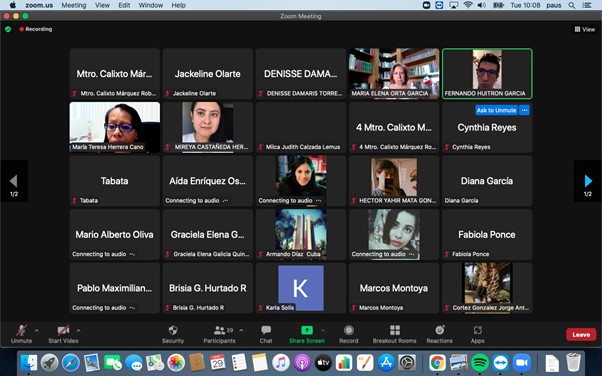Image resolution: width=602 pixels, height=376 pixels.
Task: Open Calendar in the Dock
Action: point(218,363)
